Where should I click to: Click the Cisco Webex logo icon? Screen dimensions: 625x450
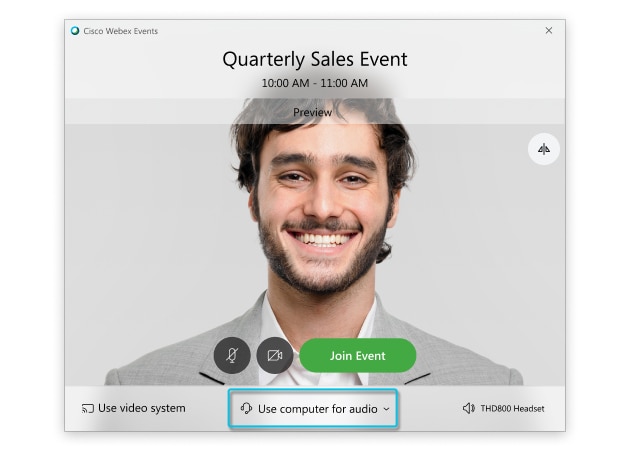pos(75,31)
